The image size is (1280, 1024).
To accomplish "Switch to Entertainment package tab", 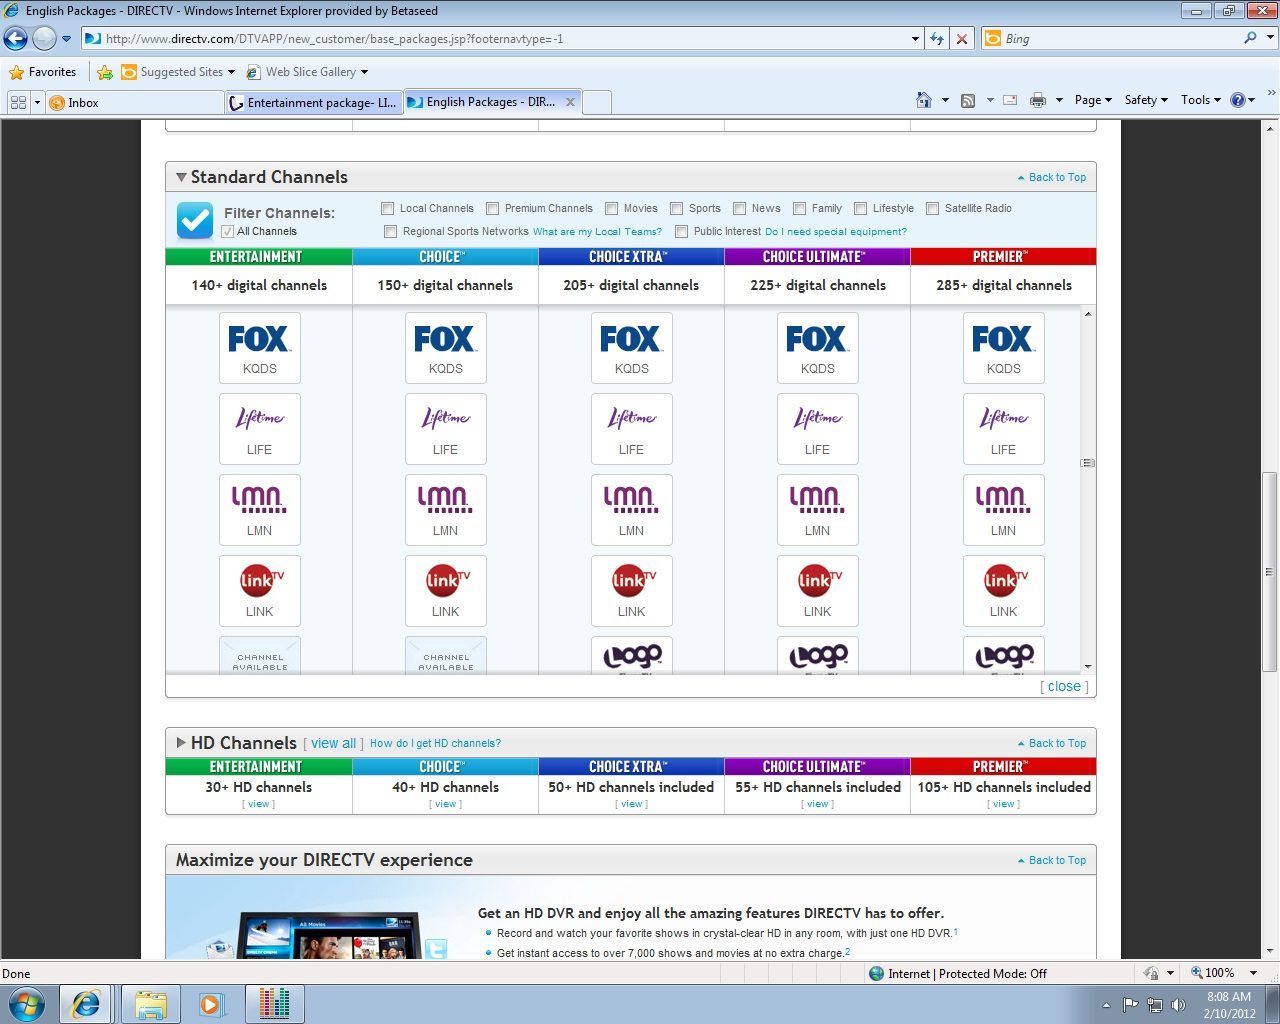I will pos(313,102).
